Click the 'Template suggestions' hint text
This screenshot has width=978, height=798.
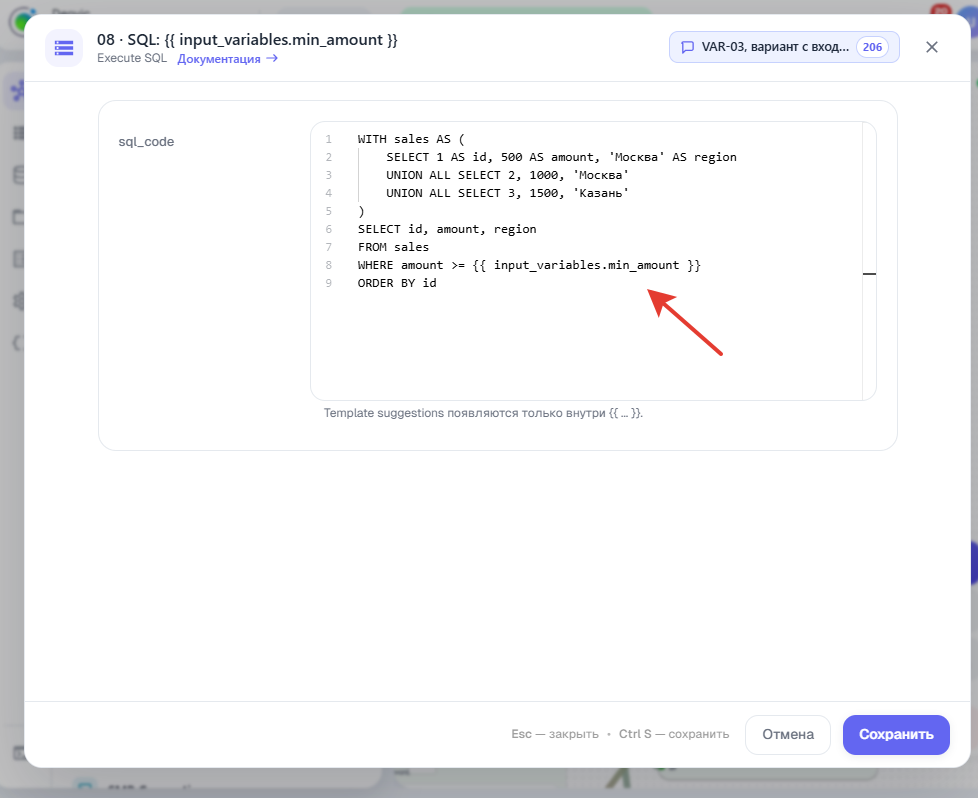pos(483,413)
